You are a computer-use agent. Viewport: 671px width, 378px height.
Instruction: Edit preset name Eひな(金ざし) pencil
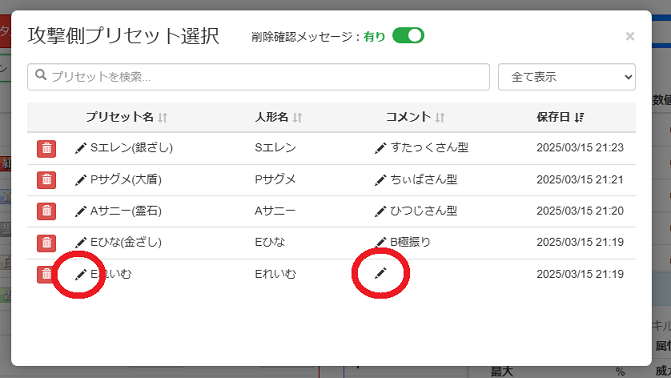(80, 243)
